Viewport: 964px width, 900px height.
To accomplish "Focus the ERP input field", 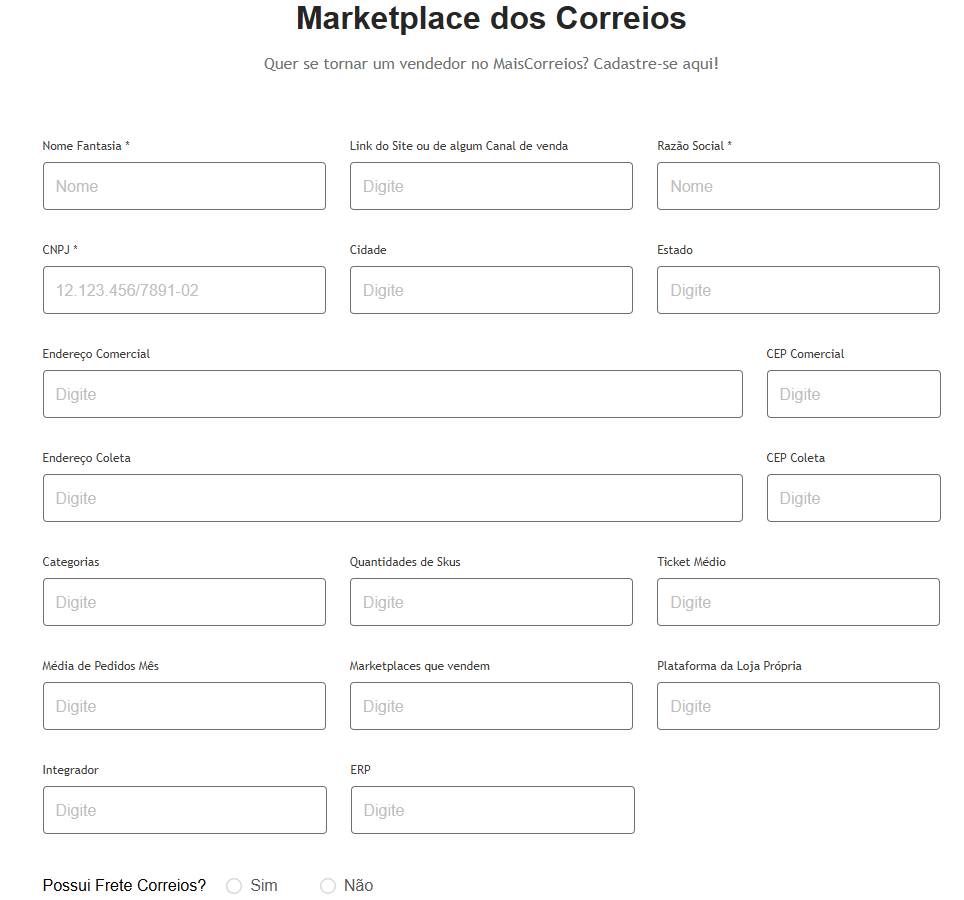I will (x=491, y=810).
